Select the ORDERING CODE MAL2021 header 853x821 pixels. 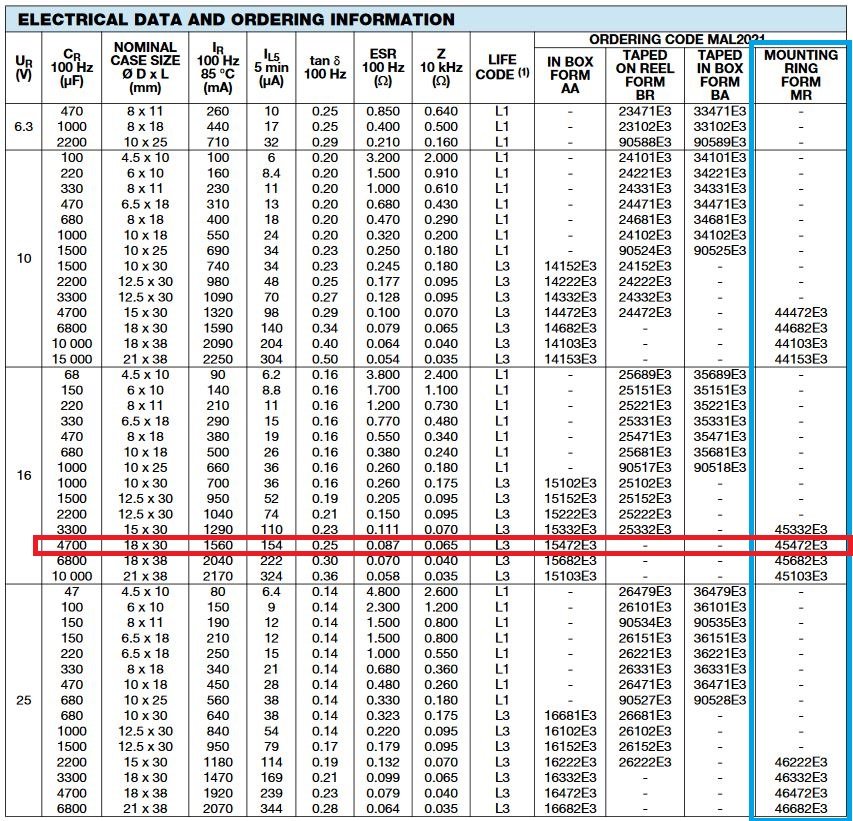(x=677, y=40)
